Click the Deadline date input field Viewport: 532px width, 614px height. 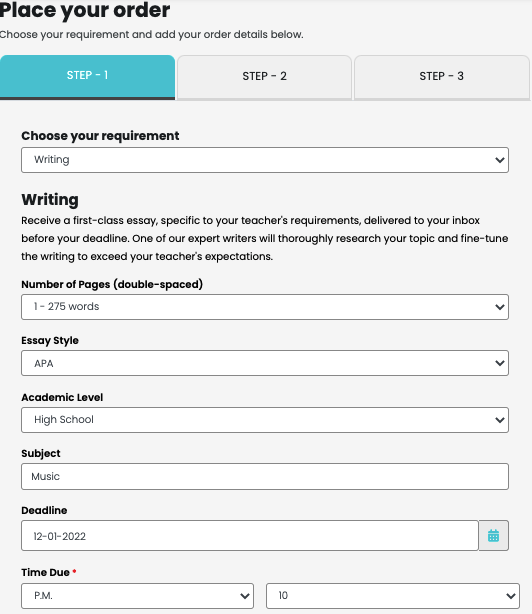250,535
